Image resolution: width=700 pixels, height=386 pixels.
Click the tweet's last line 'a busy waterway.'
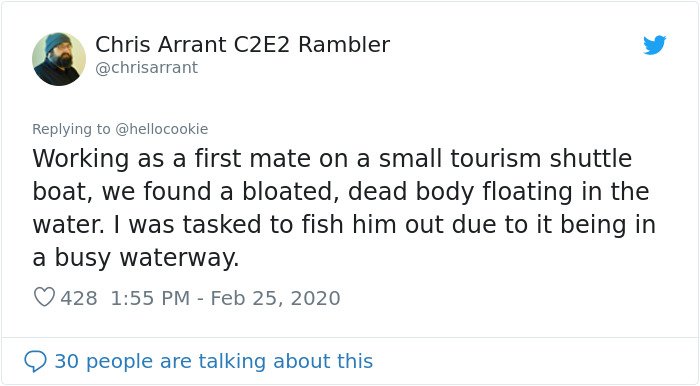[x=136, y=258]
